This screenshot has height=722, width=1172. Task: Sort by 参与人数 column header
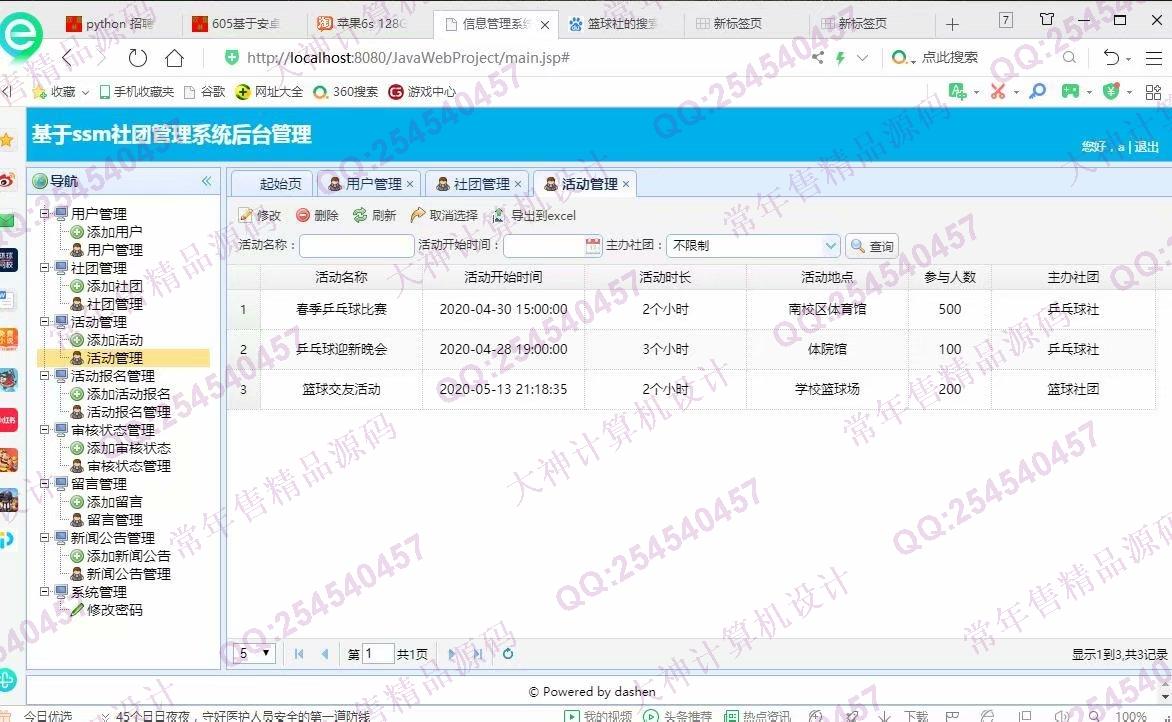coord(950,277)
